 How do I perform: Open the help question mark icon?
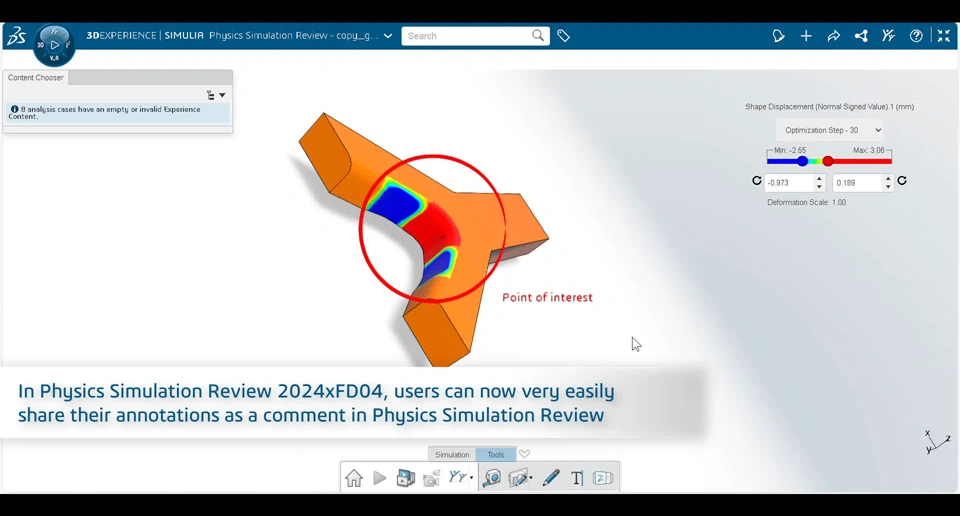coord(916,36)
